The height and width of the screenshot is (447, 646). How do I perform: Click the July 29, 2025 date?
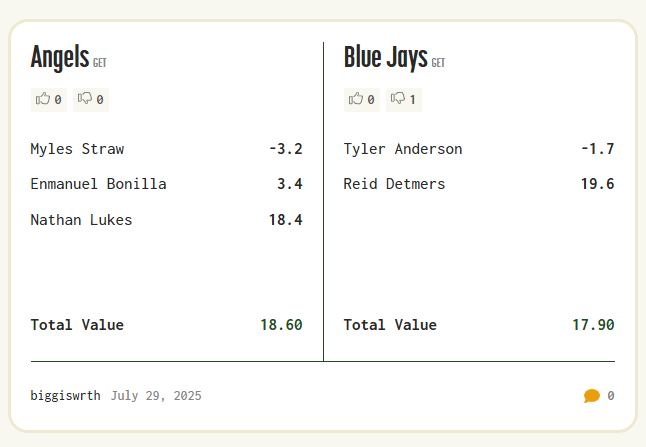[156, 396]
